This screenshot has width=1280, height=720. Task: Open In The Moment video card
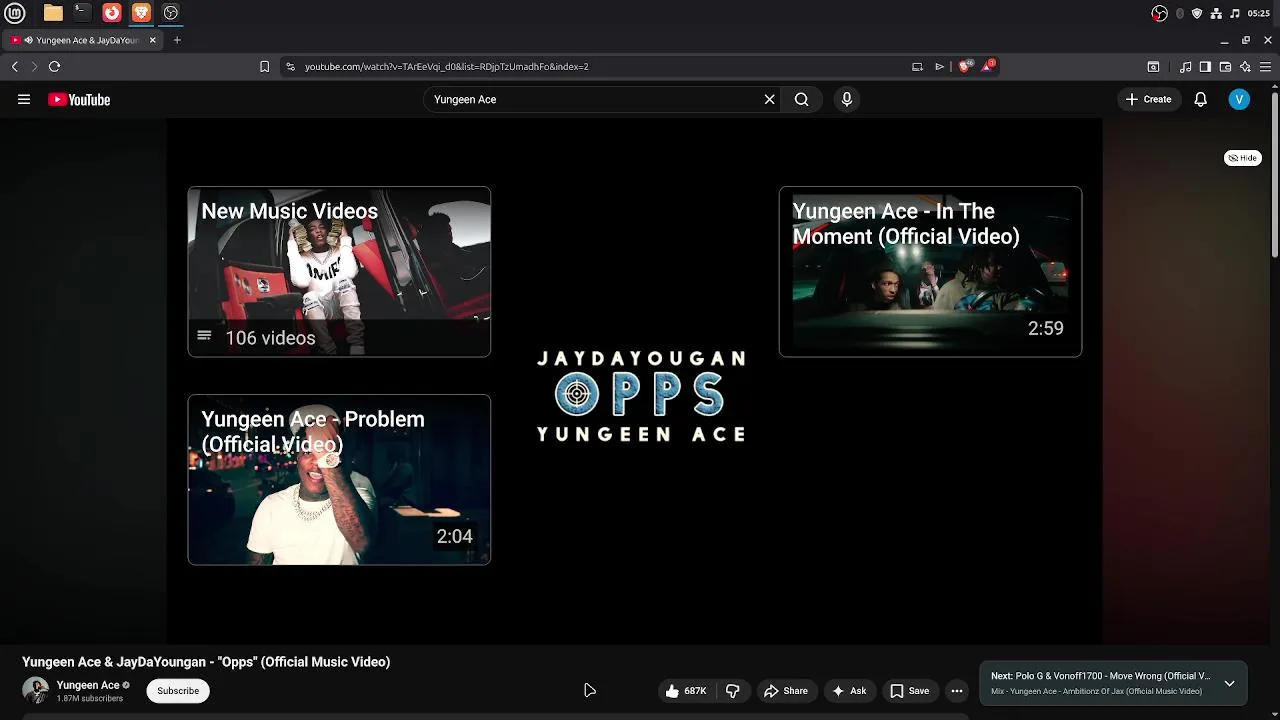coord(930,271)
